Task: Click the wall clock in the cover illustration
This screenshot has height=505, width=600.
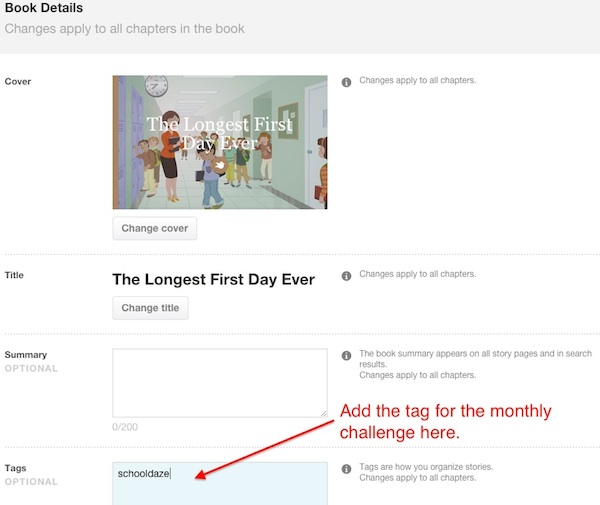Action: coord(156,86)
